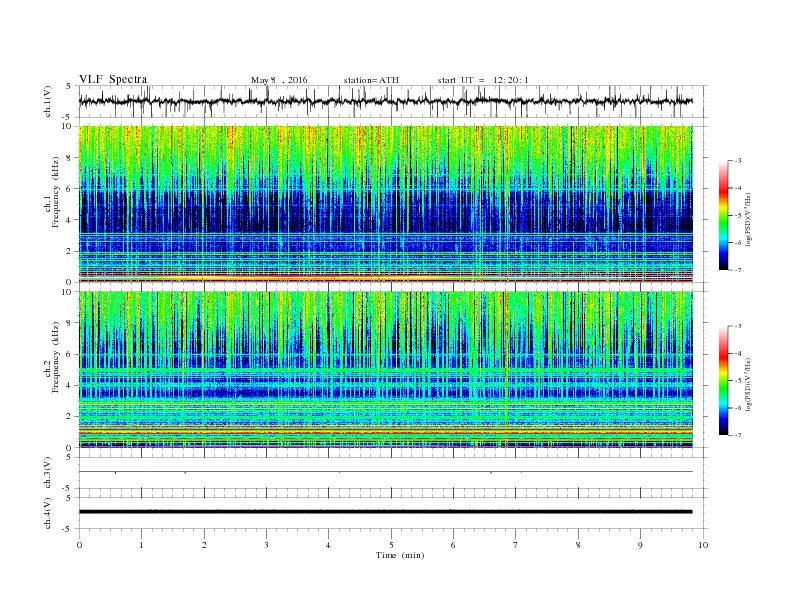
Task: Click the "6" tick on the time axis
Action: tap(453, 545)
